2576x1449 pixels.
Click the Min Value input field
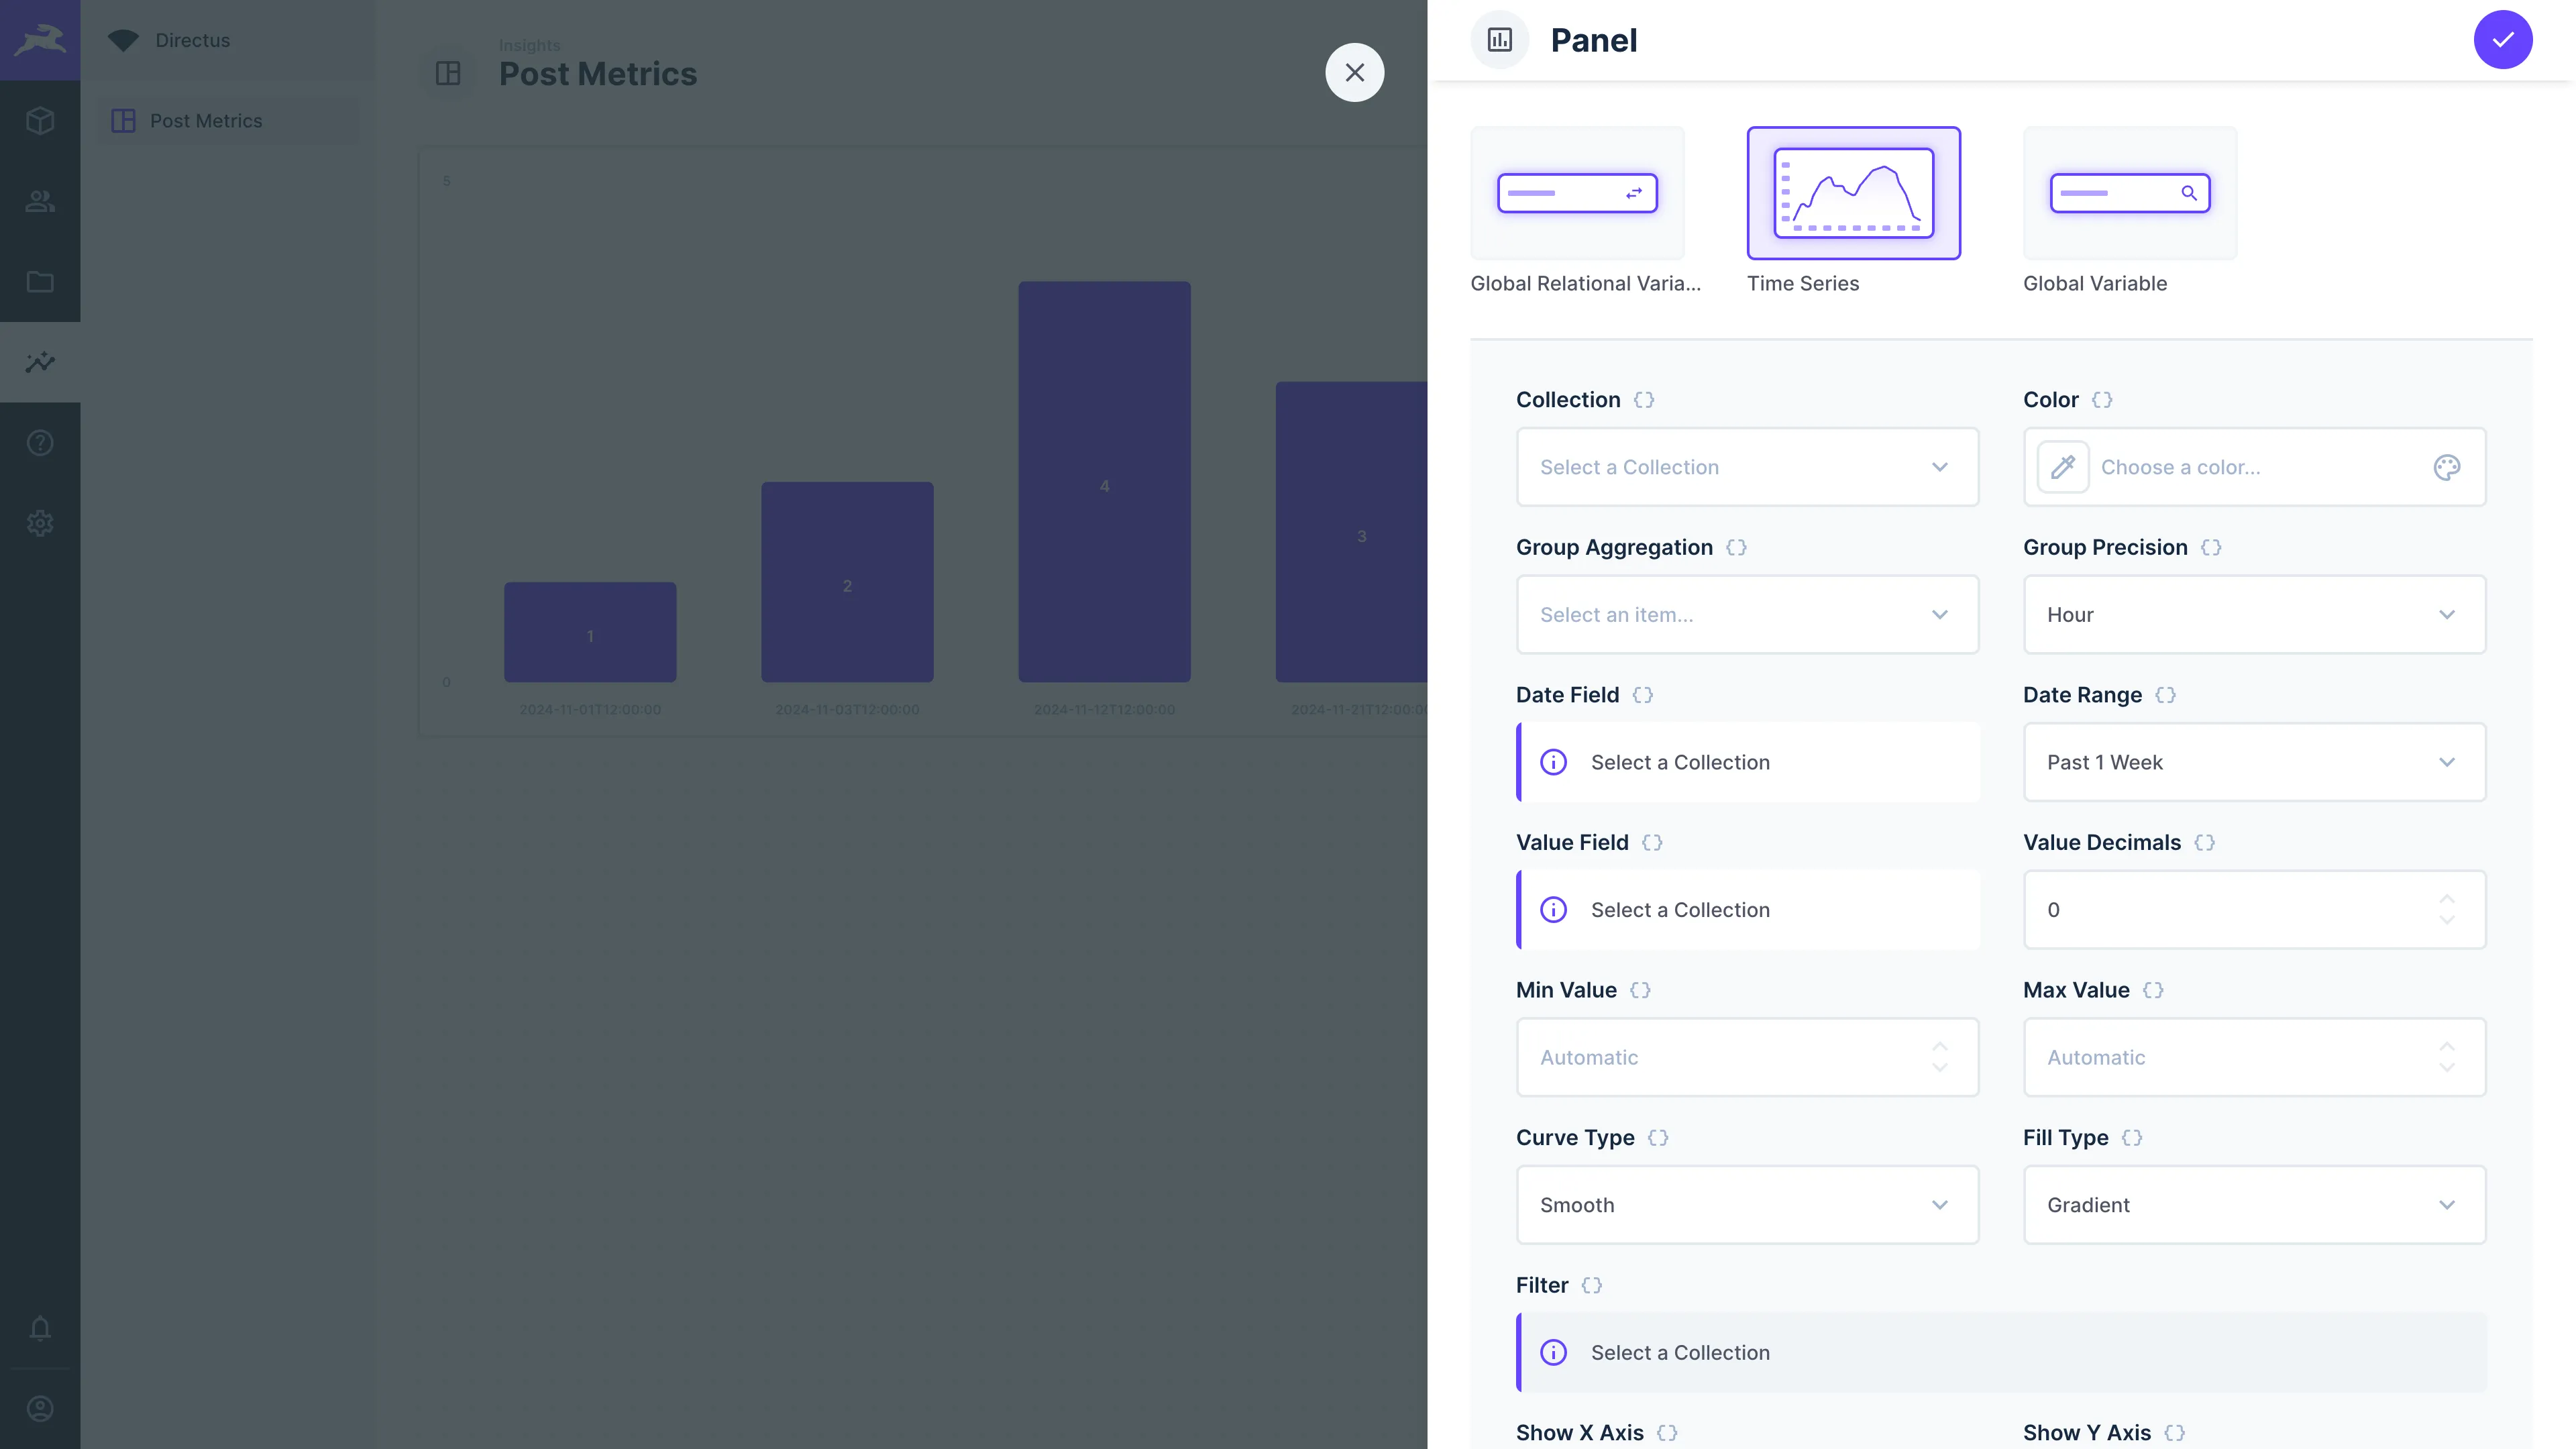pyautogui.click(x=1720, y=1057)
